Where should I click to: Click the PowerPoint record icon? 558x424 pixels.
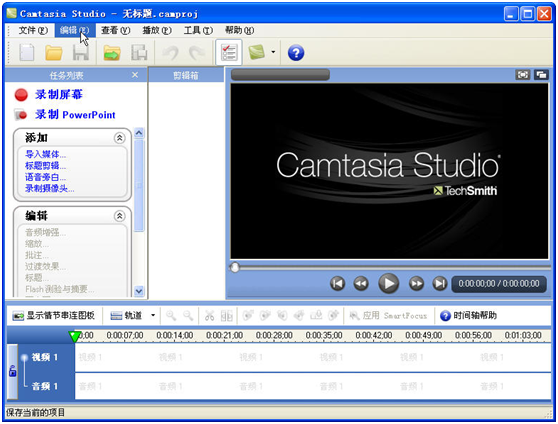21,115
